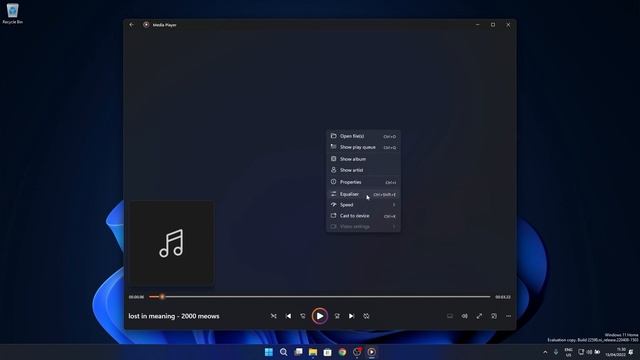Start playback with the Play button
Image resolution: width=640 pixels, height=360 pixels.
coord(320,316)
